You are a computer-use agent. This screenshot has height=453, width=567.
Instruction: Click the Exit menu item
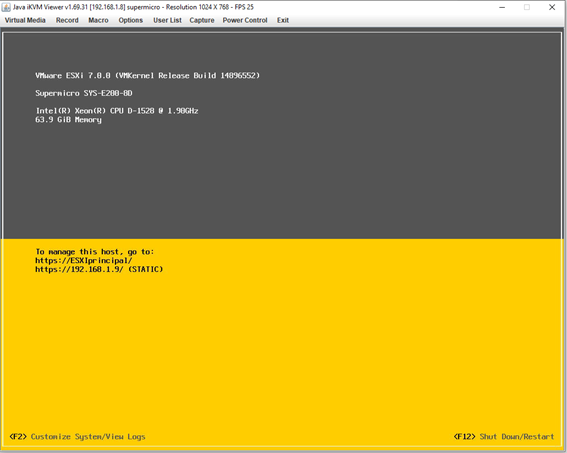tap(283, 20)
